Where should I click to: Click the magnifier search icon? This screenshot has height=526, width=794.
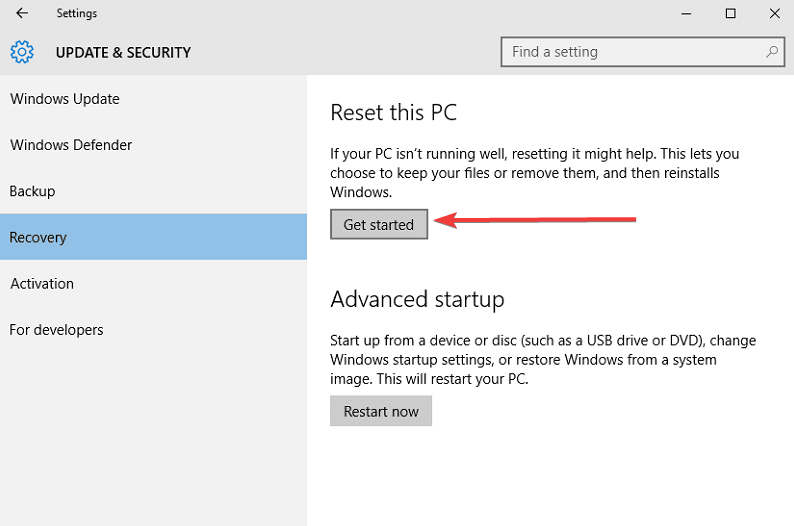tap(772, 52)
